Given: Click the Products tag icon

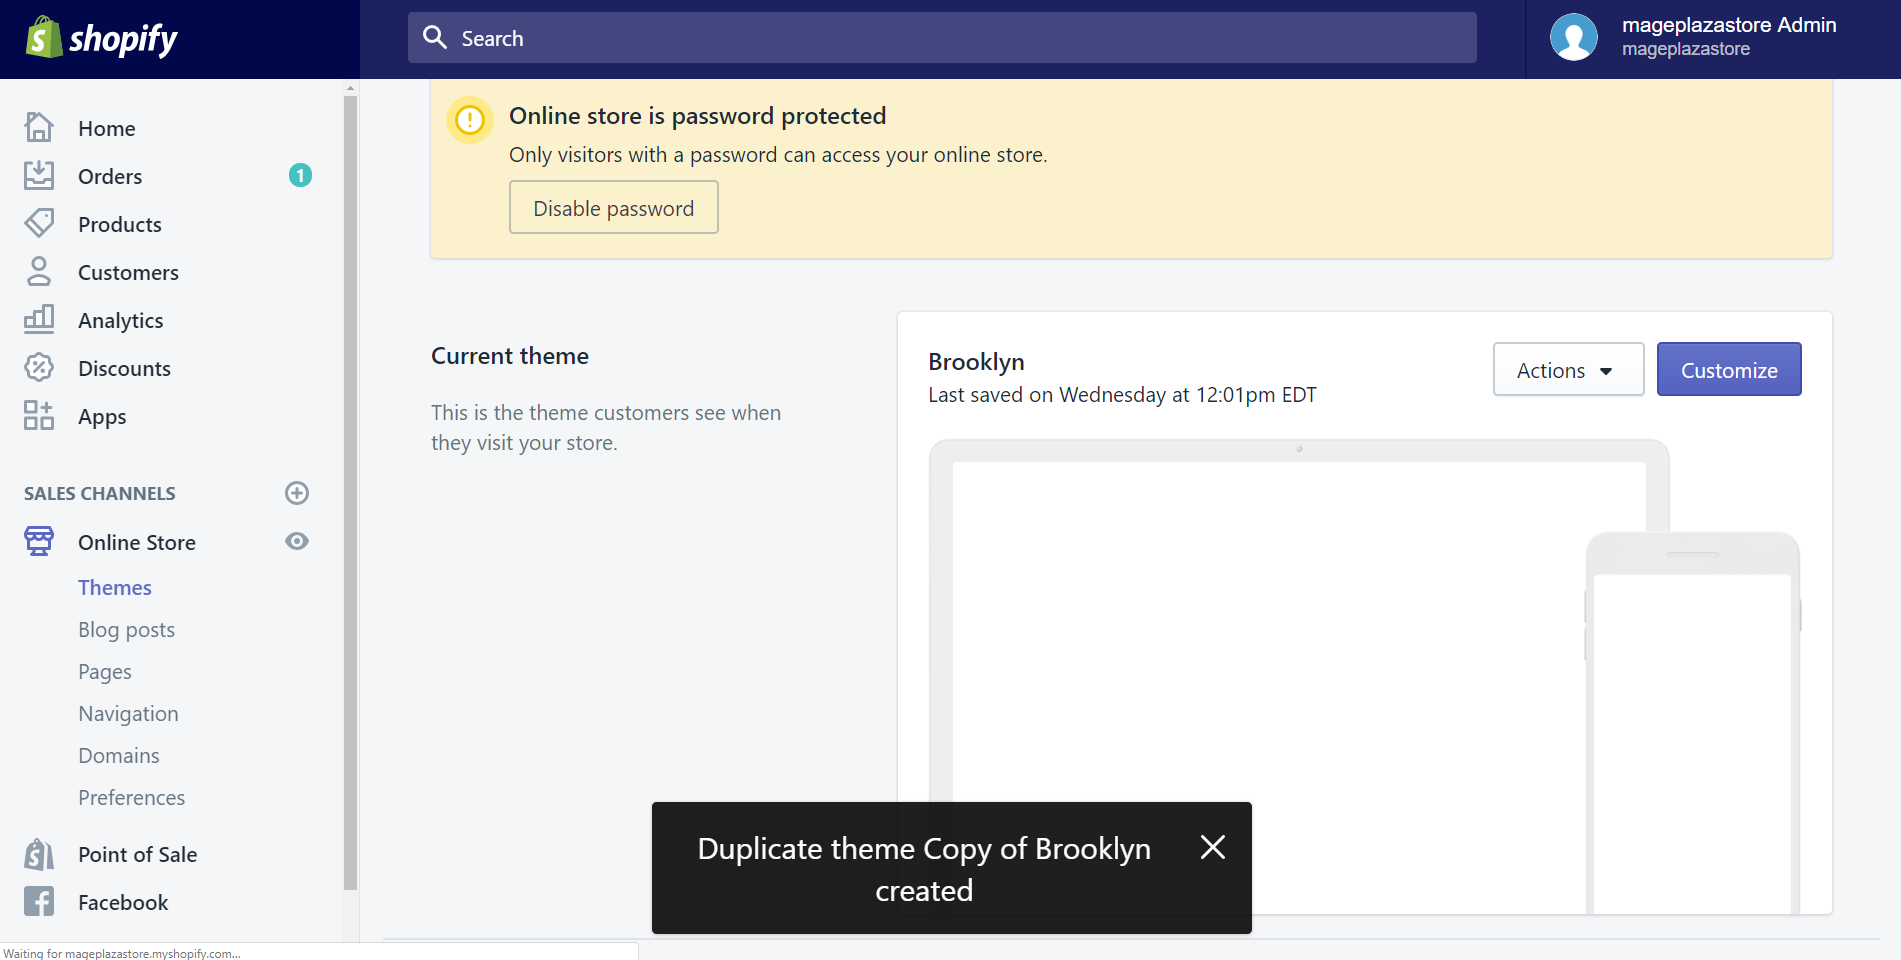Looking at the screenshot, I should pyautogui.click(x=39, y=223).
